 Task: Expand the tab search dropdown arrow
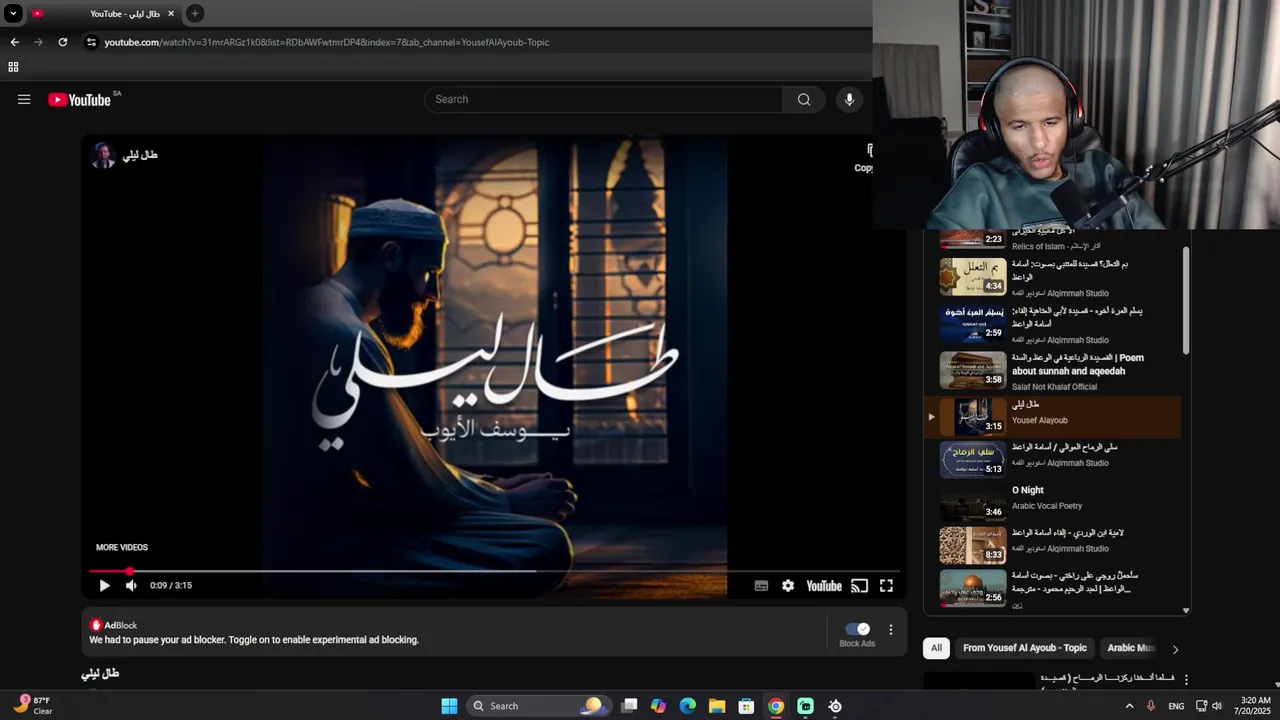click(13, 14)
